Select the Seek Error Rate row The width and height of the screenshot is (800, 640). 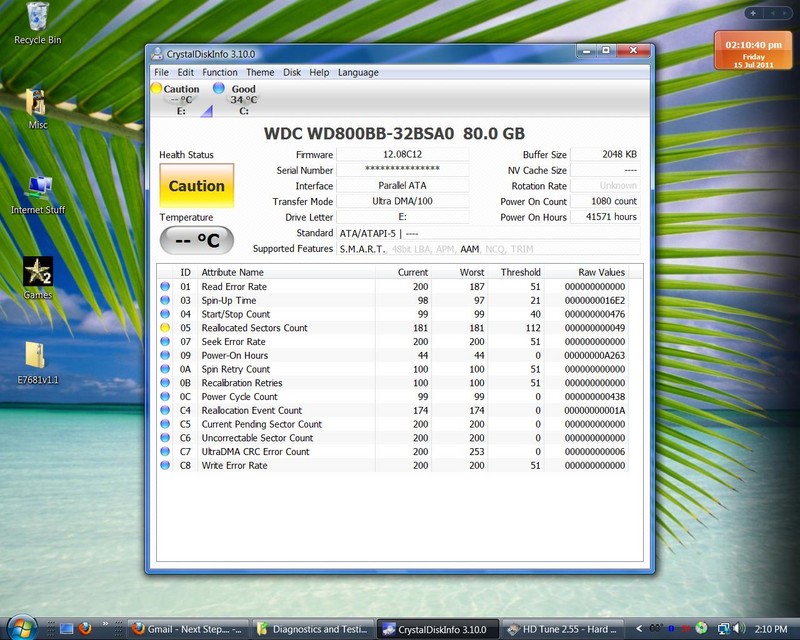(393, 341)
